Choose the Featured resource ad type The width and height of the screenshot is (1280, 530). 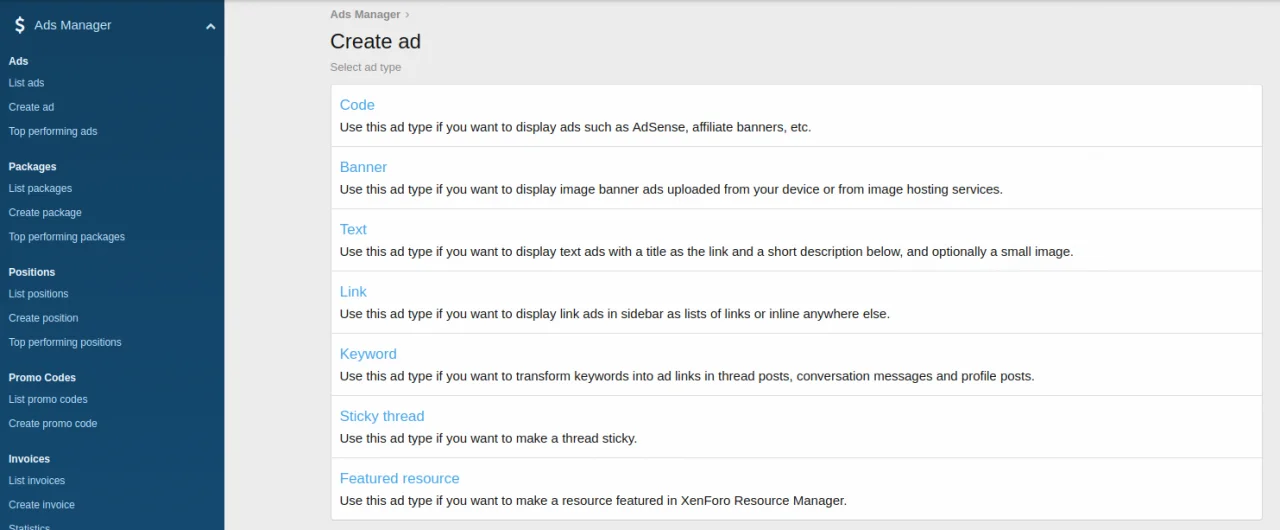399,478
